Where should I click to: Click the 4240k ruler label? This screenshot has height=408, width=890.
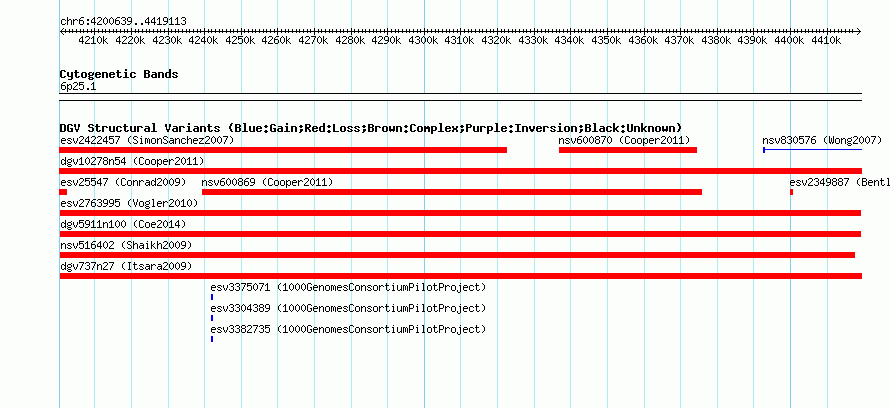click(204, 41)
